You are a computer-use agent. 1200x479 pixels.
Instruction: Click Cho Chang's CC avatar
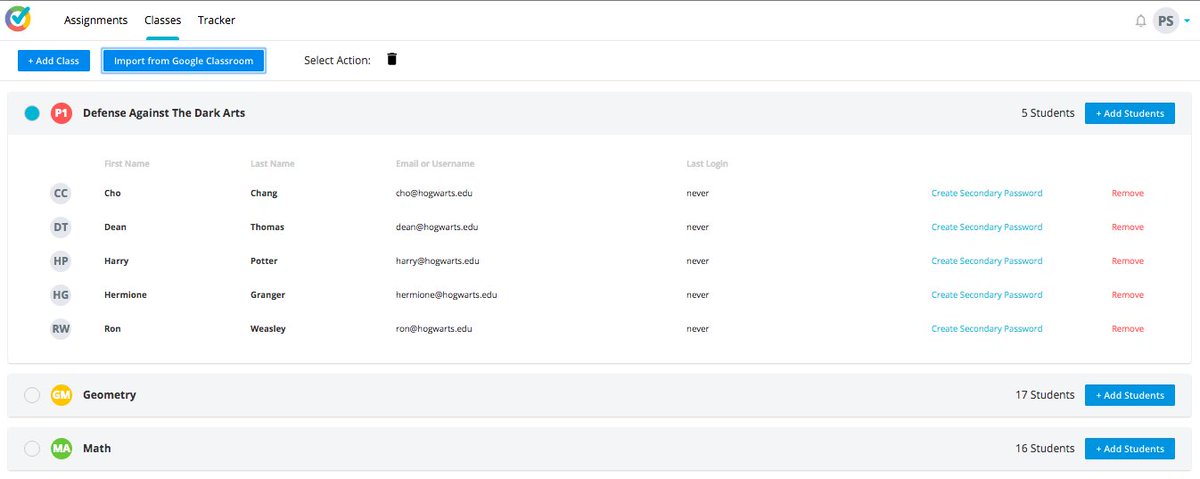61,193
